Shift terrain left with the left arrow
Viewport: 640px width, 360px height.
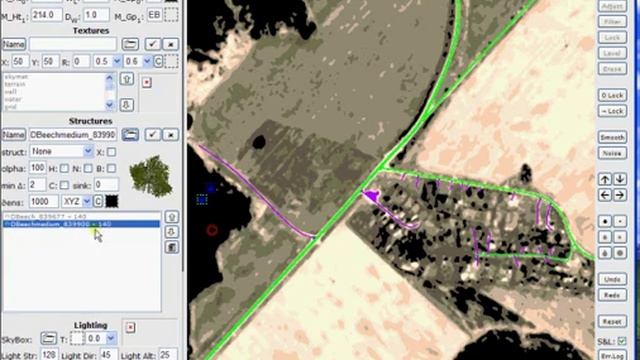[605, 195]
